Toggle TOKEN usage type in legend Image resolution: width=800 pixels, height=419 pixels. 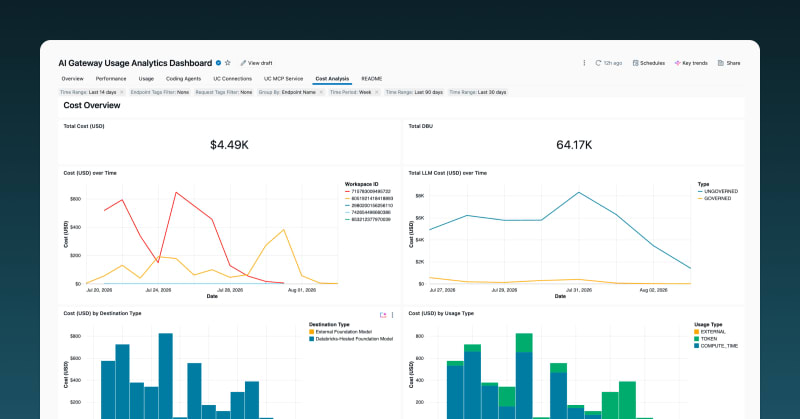pos(706,339)
